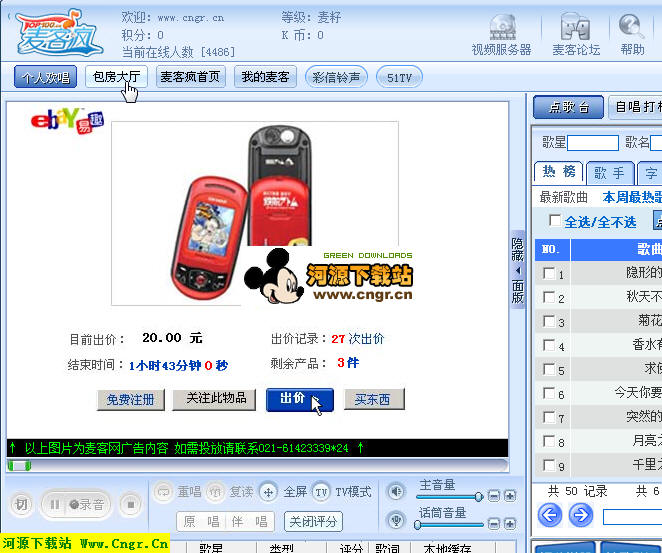The height and width of the screenshot is (553, 662).
Task: Check the song row 9 checkbox
Action: (x=549, y=465)
